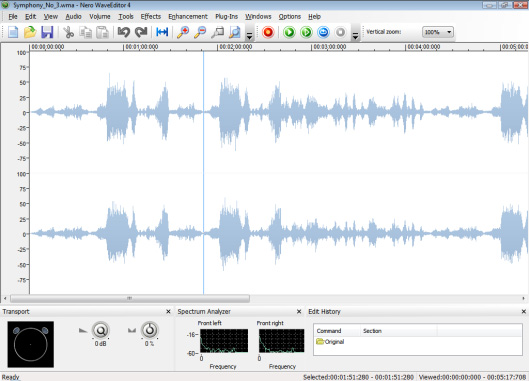The width and height of the screenshot is (529, 381).
Task: Click the Command column header
Action: (x=337, y=331)
